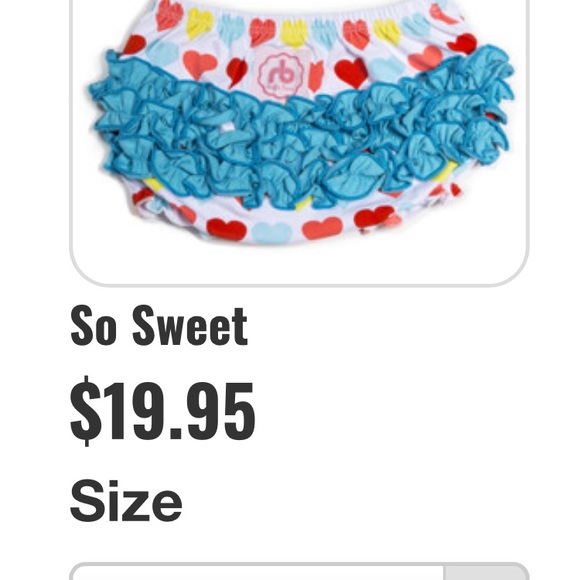Click the large red heart beside logo
This screenshot has width=580, height=580.
point(351,72)
